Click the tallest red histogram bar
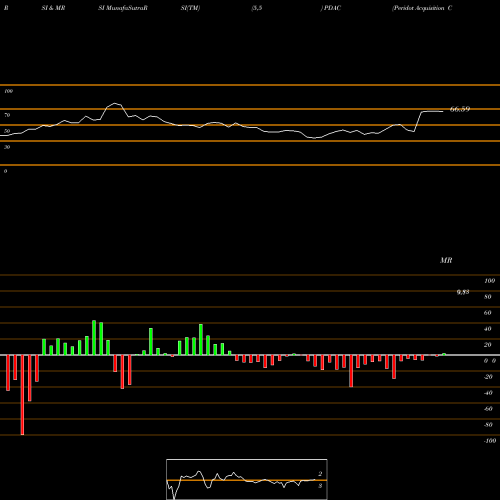Image resolution: width=500 pixels, height=500 pixels. point(22,395)
